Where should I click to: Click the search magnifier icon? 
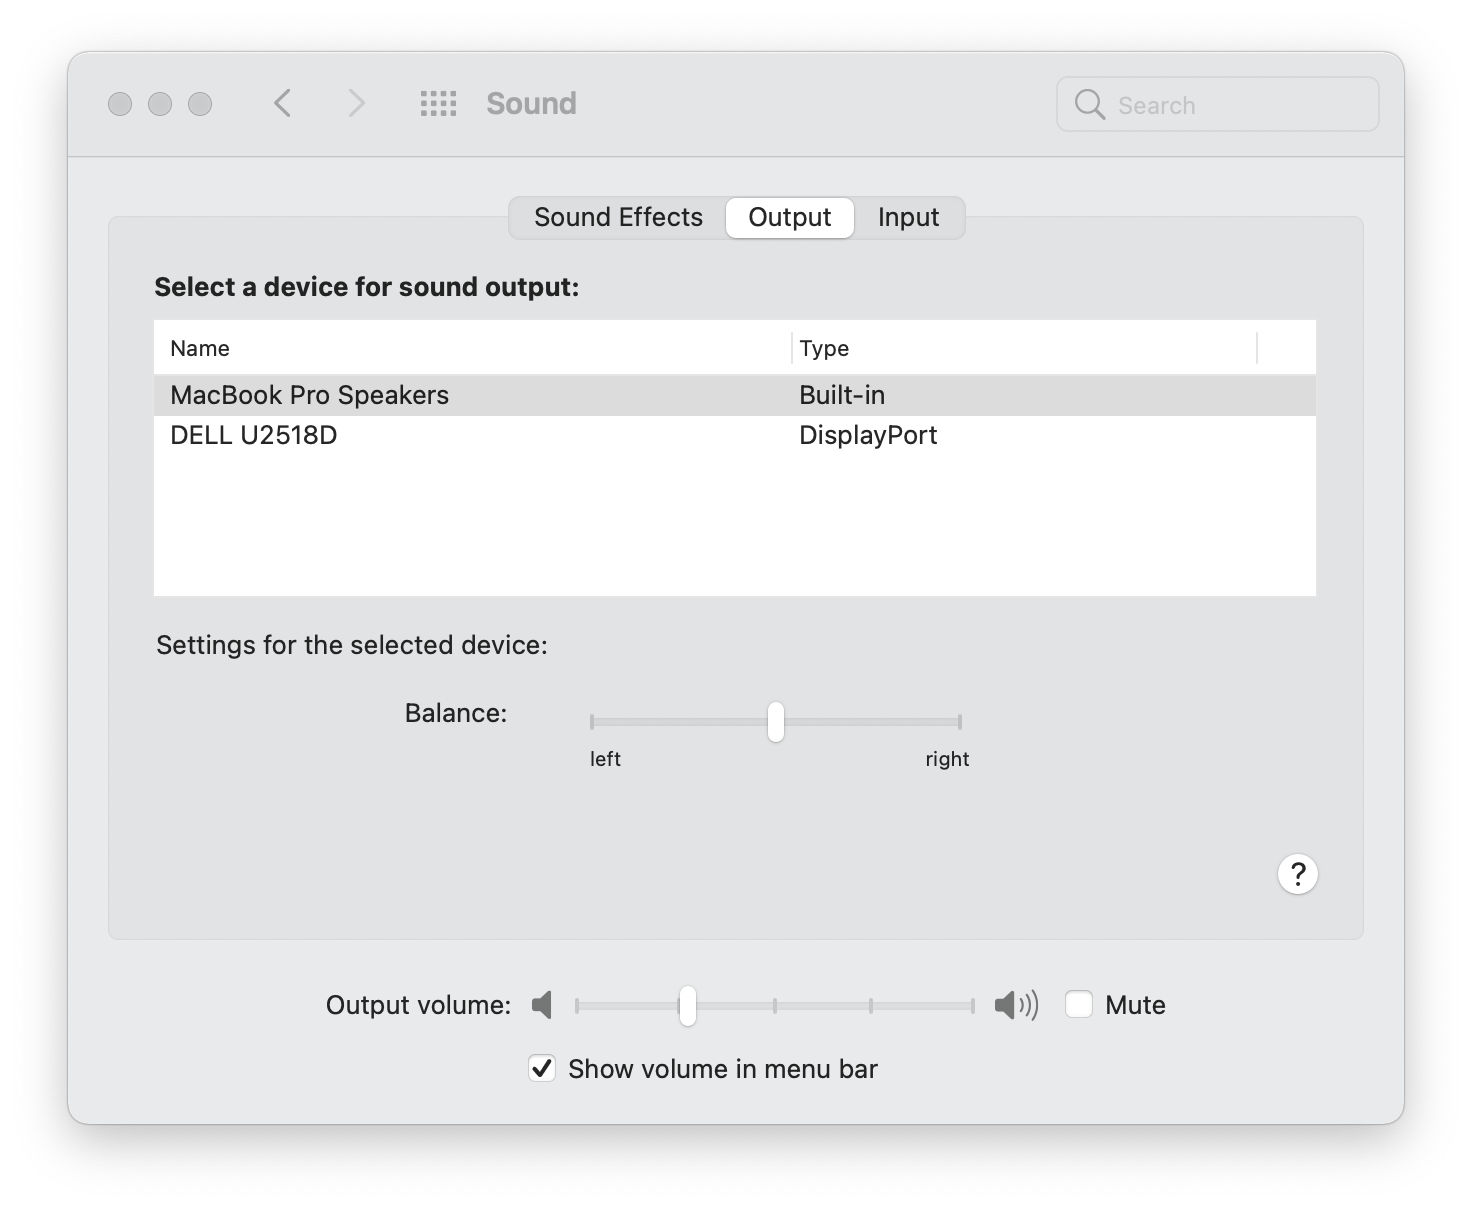click(x=1089, y=104)
